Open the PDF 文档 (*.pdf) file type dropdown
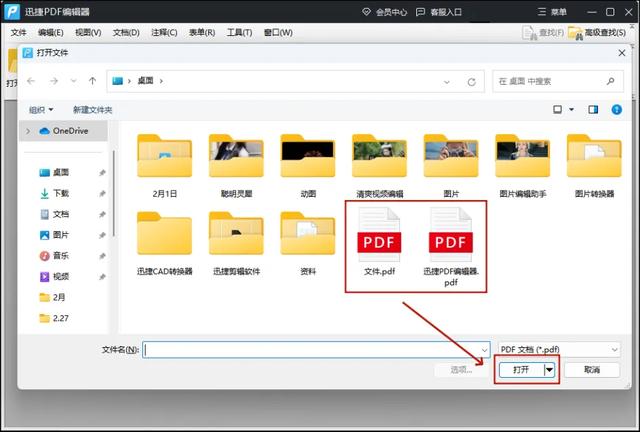This screenshot has width=640, height=432. click(x=559, y=350)
